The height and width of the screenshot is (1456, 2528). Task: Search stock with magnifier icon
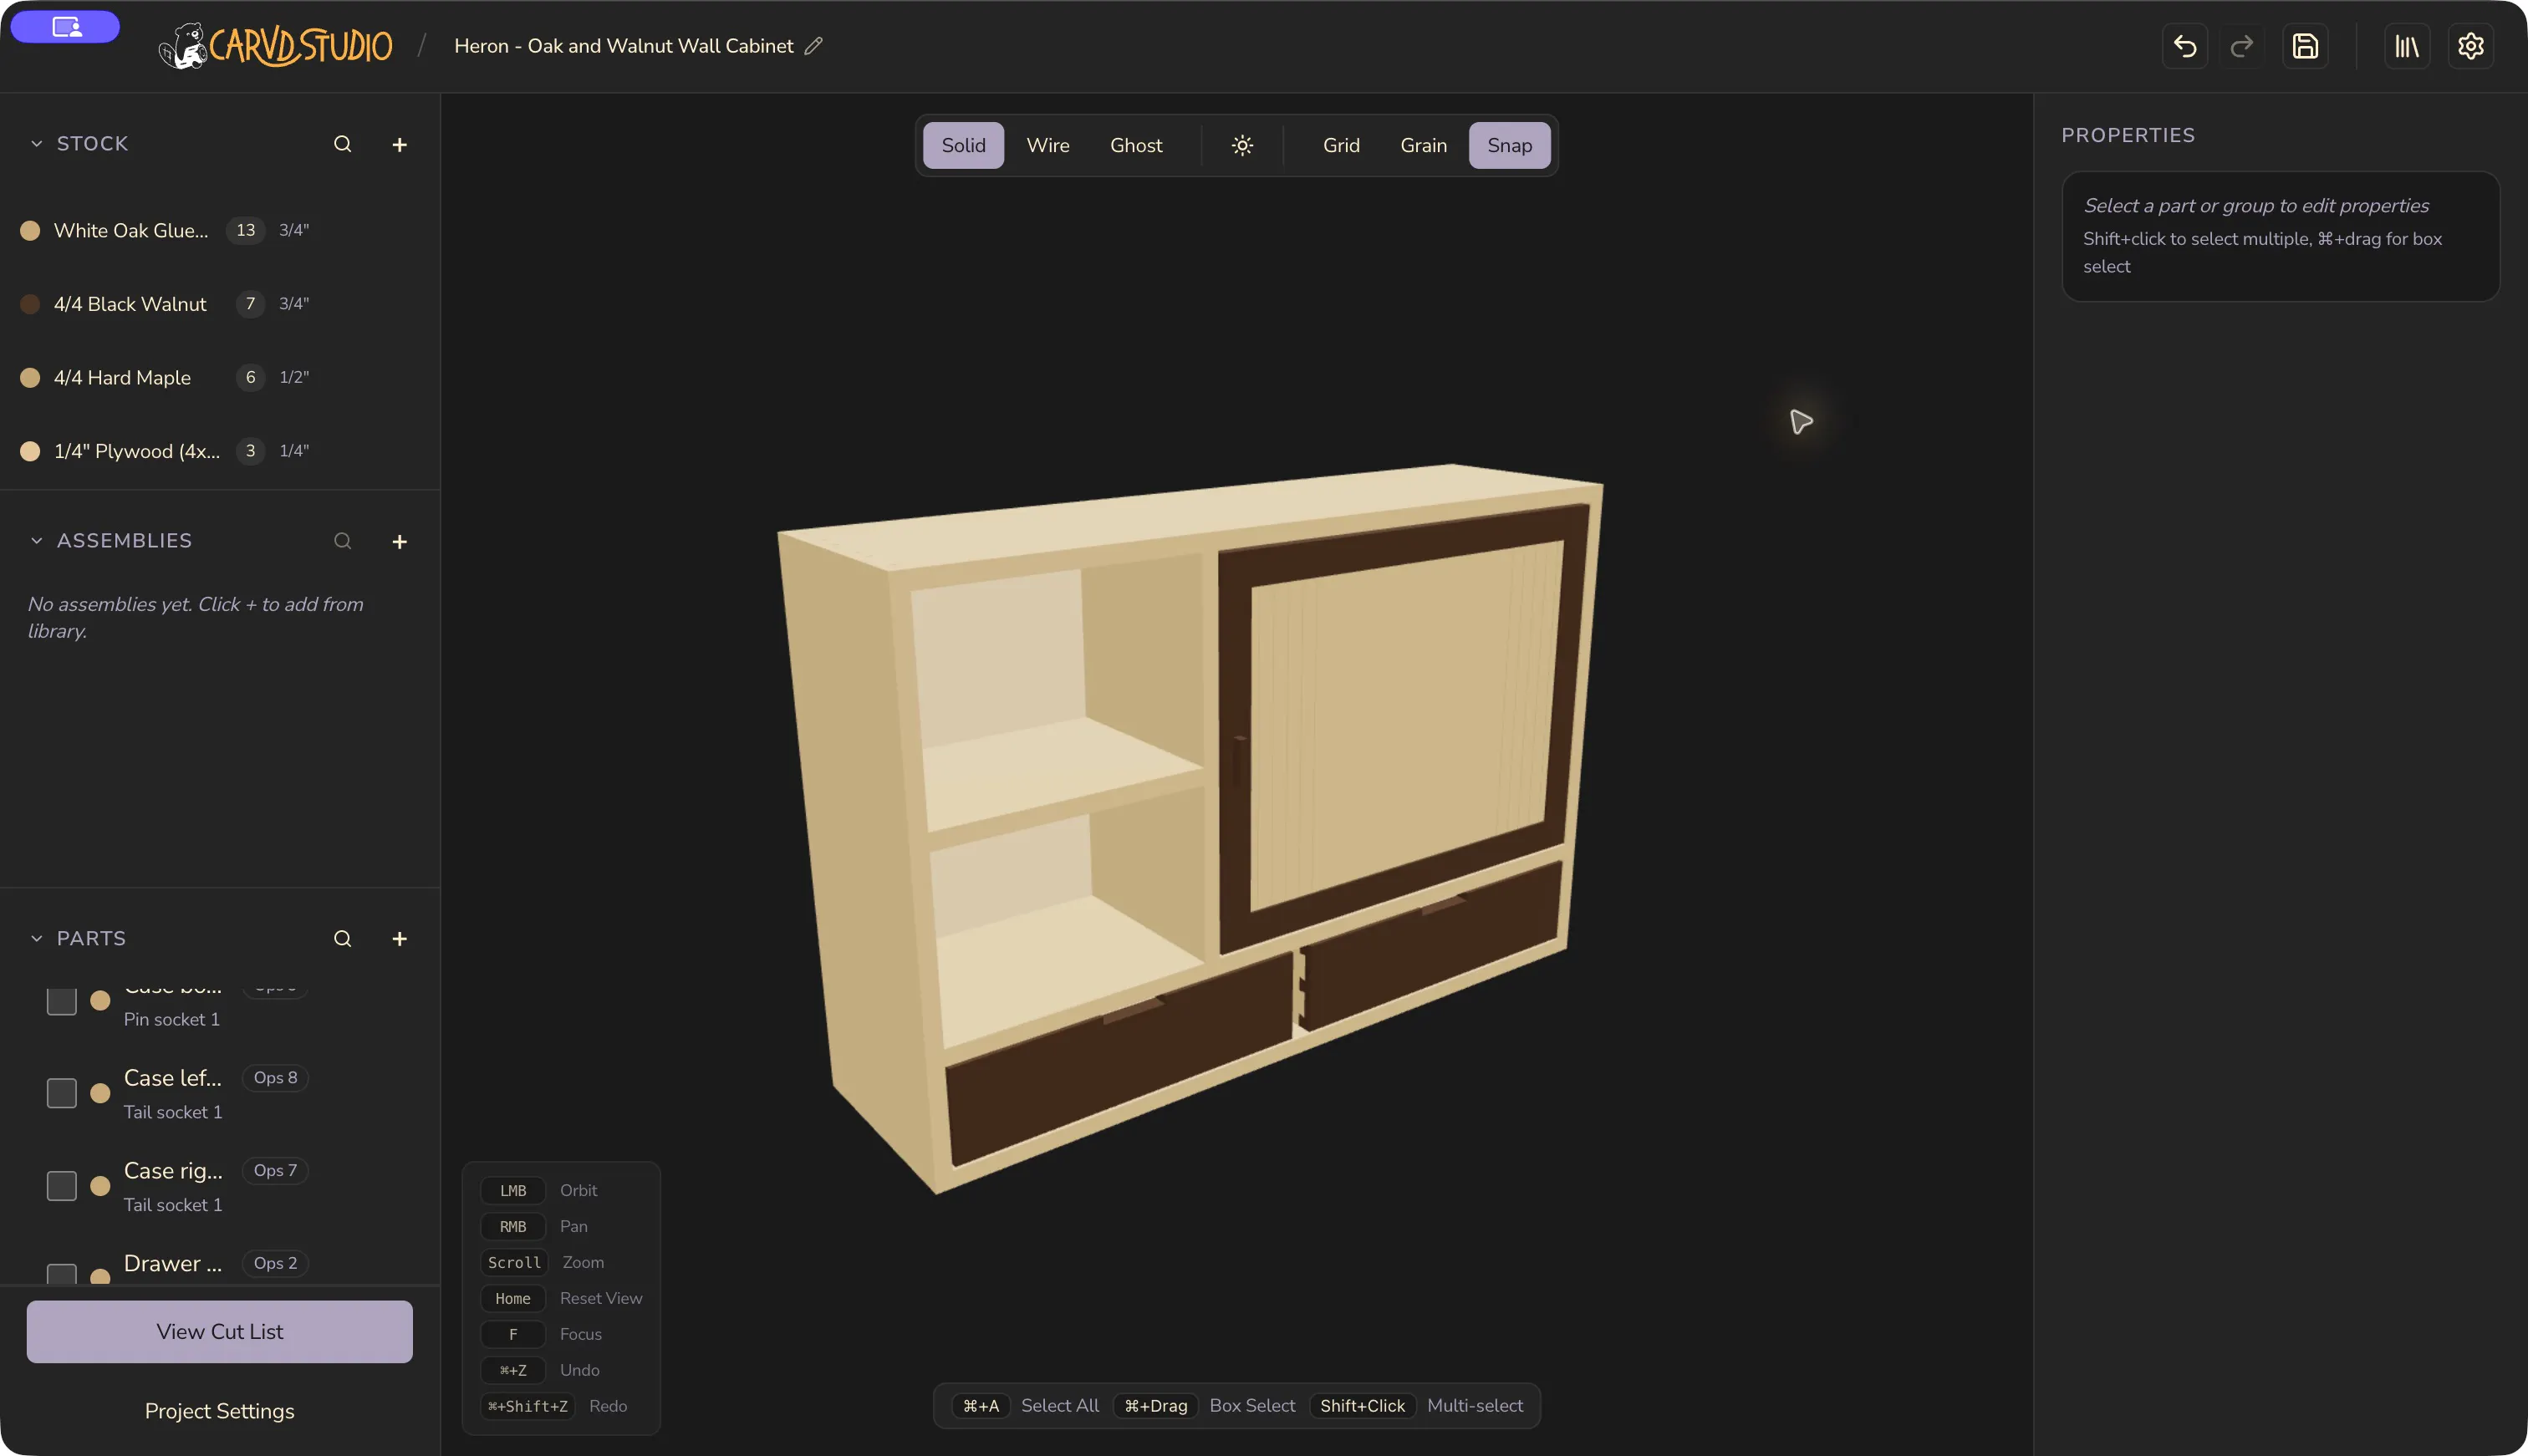click(342, 144)
